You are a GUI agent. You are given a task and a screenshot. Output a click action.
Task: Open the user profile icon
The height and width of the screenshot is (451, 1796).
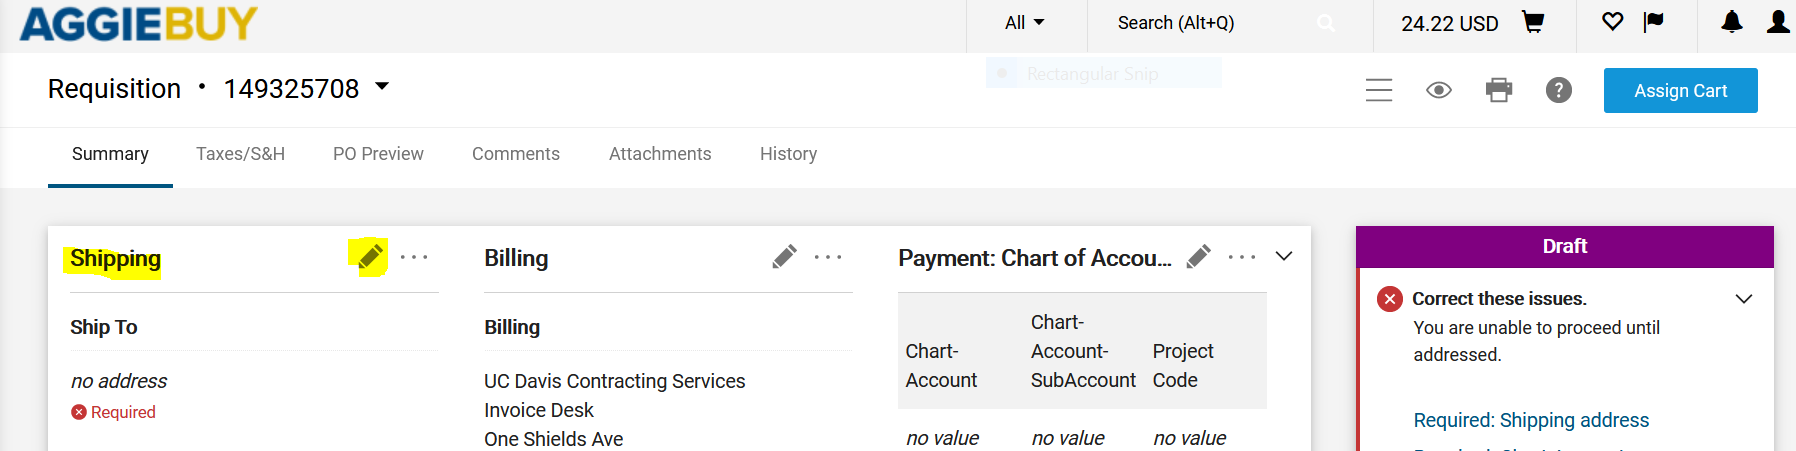[1778, 21]
